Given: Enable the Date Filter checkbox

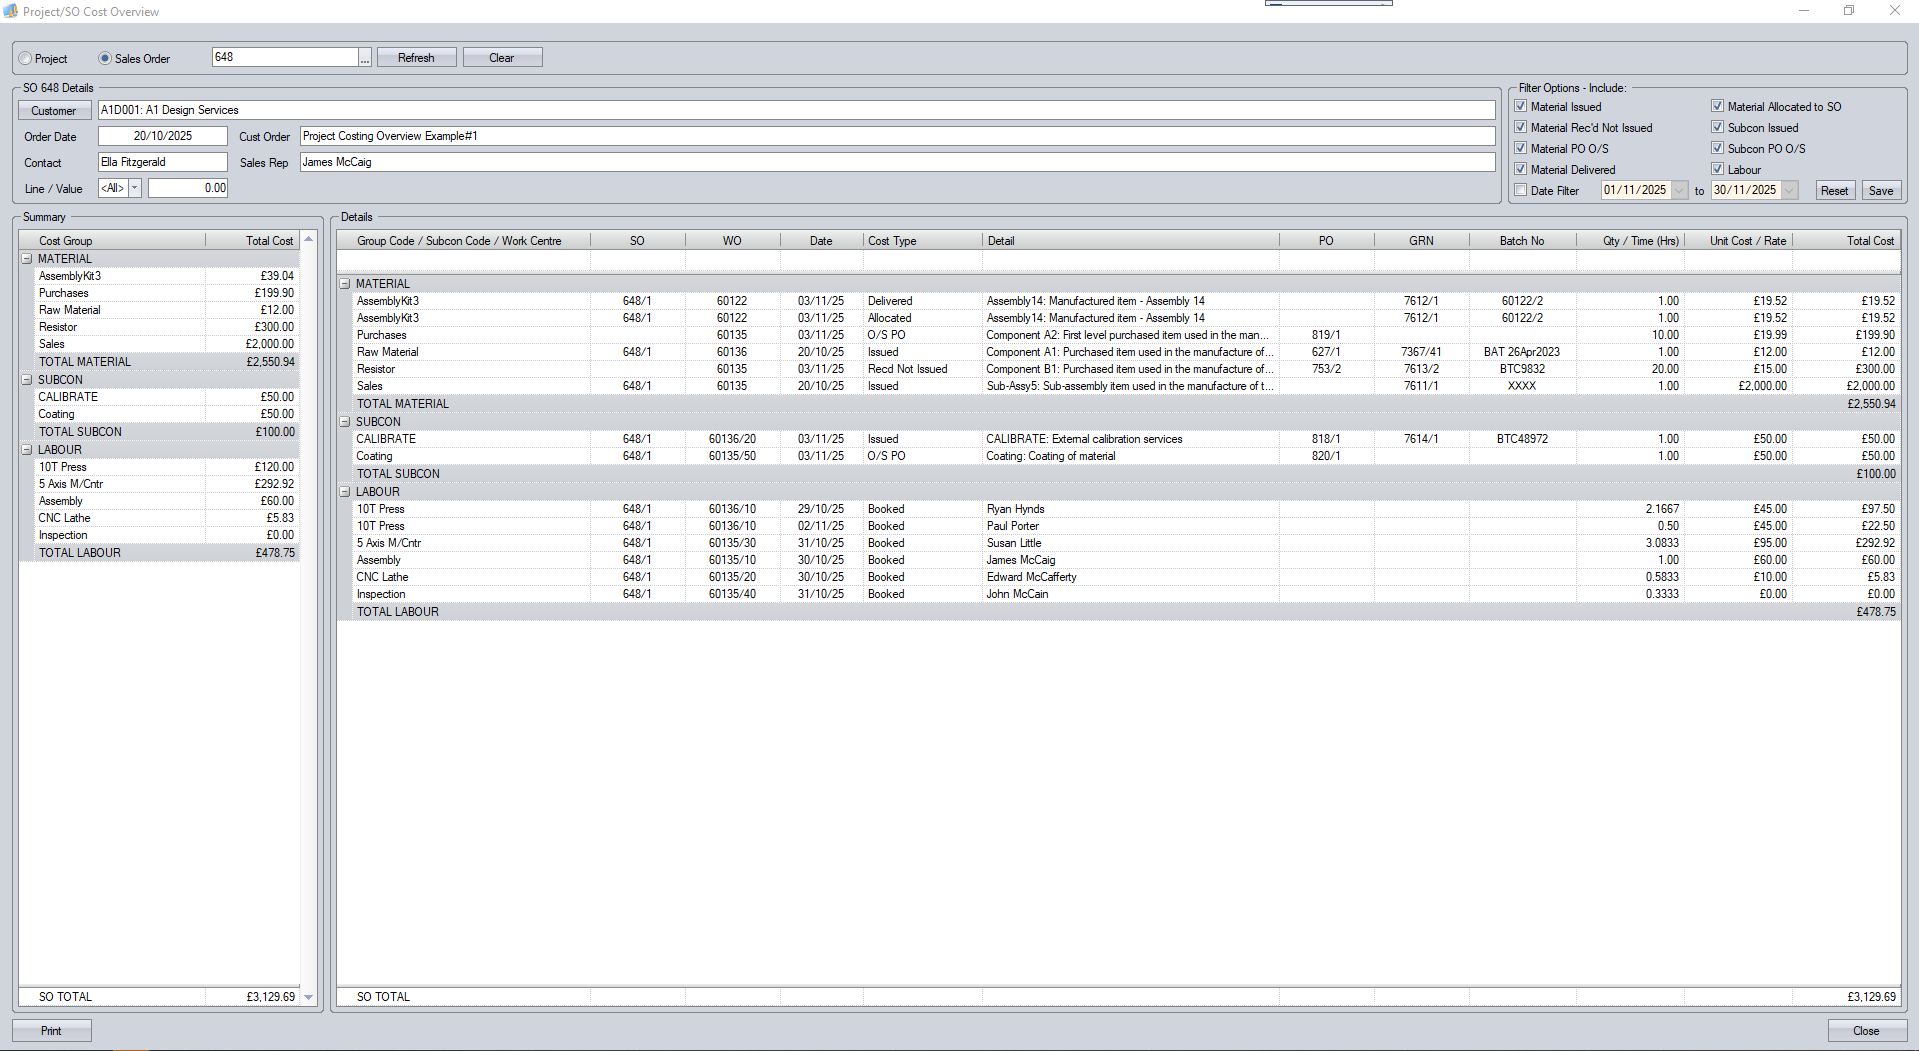Looking at the screenshot, I should (x=1521, y=191).
